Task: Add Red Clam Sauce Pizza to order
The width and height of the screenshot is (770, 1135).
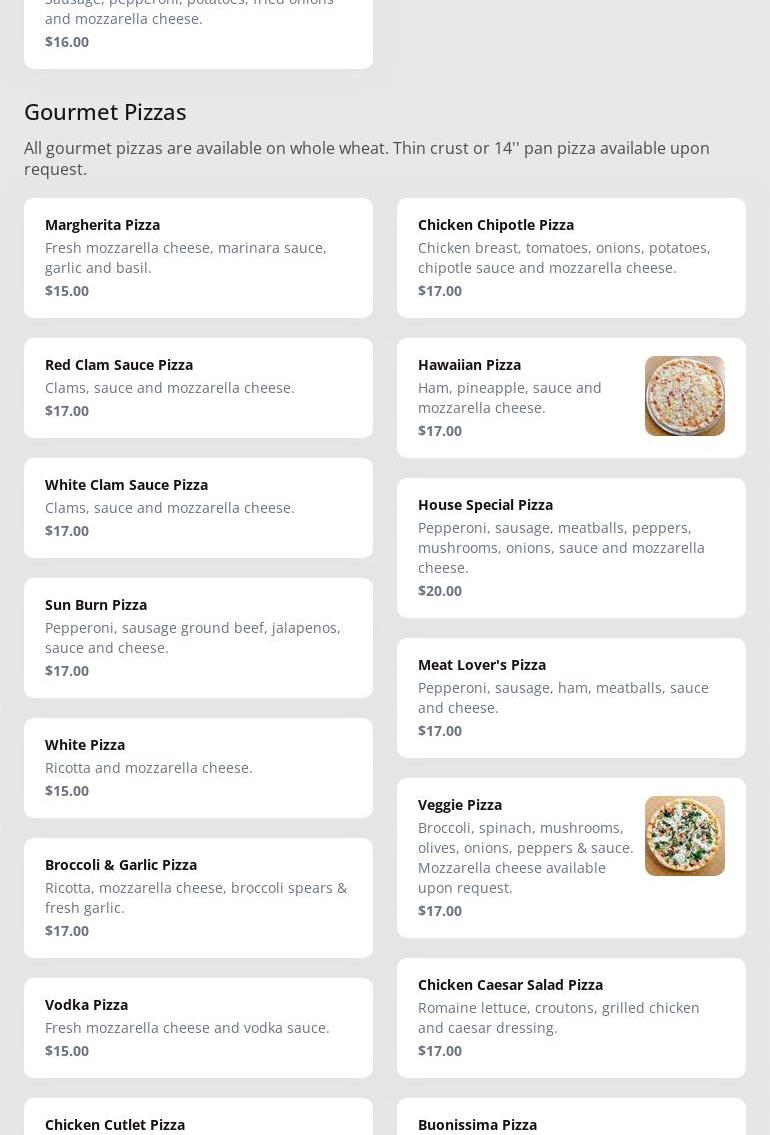Action: (x=198, y=388)
